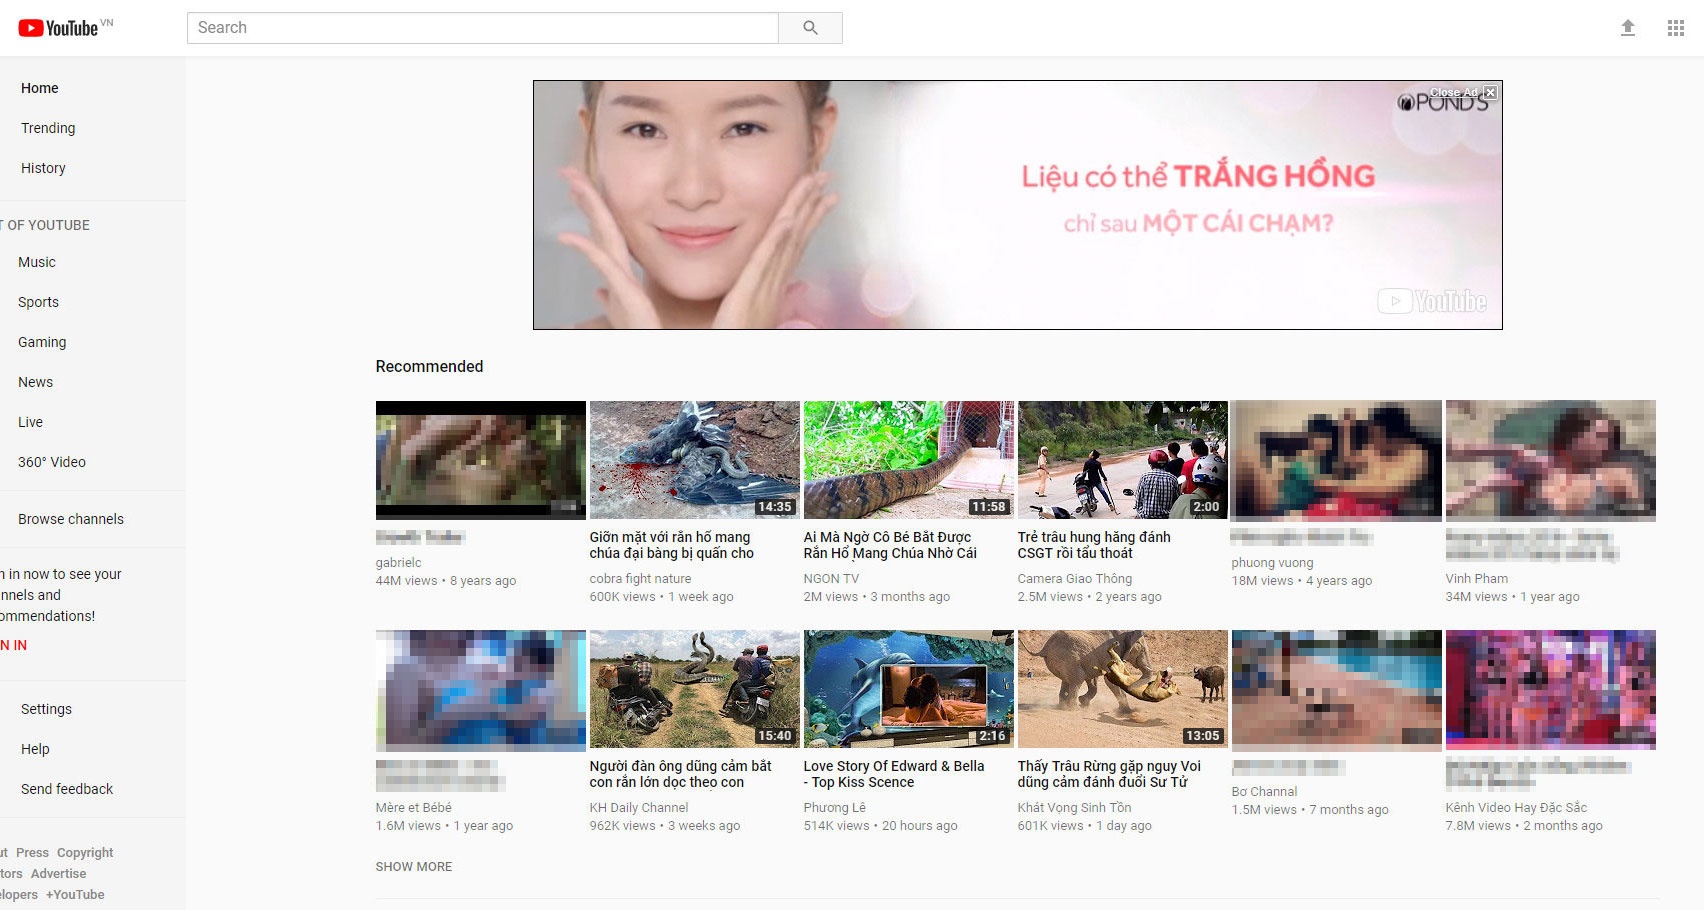Click Send feedback

(66, 789)
